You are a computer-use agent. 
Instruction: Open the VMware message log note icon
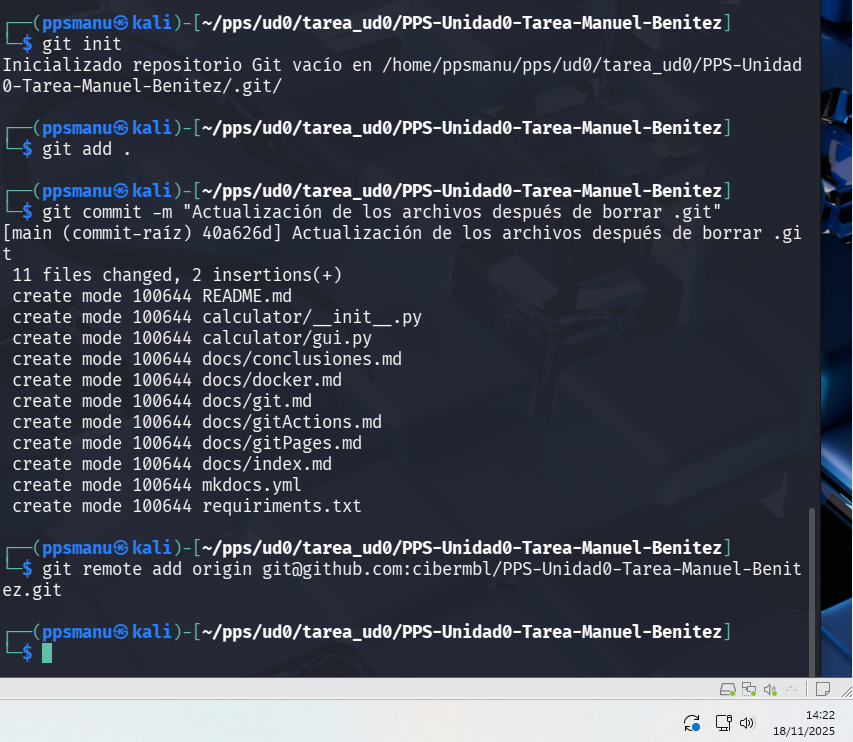click(x=823, y=689)
